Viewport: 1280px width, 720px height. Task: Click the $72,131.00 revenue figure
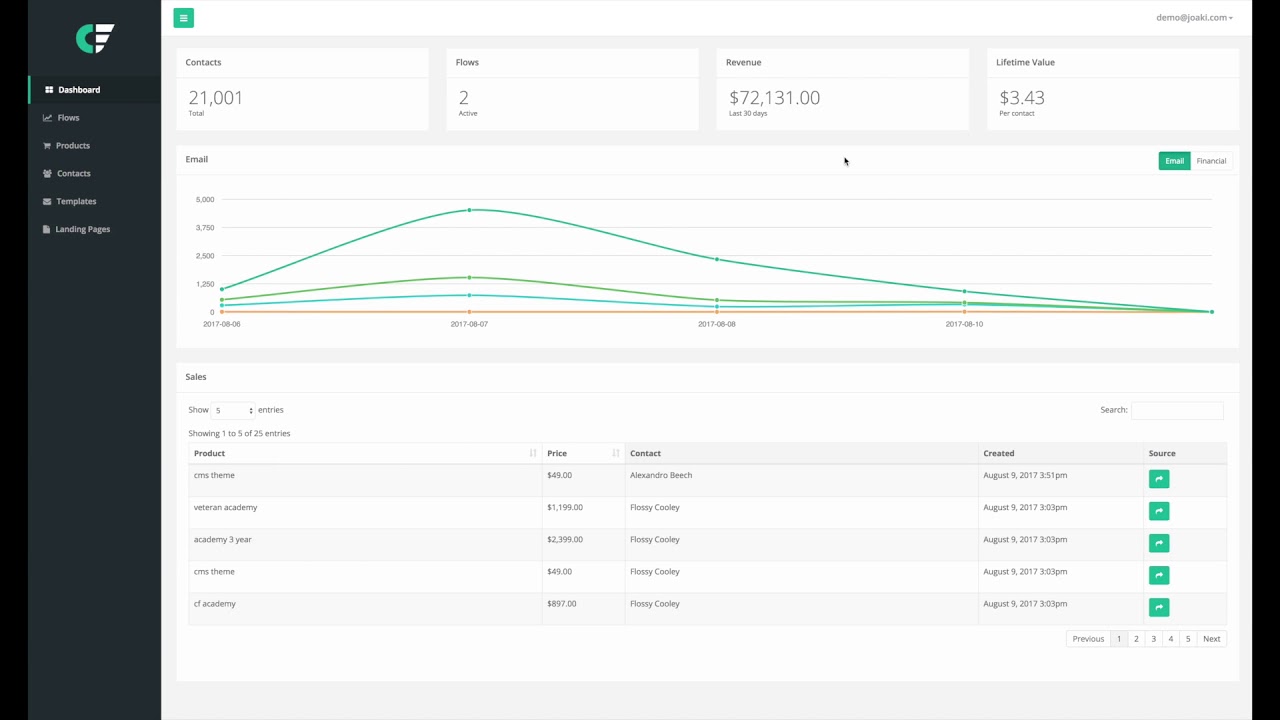click(774, 98)
